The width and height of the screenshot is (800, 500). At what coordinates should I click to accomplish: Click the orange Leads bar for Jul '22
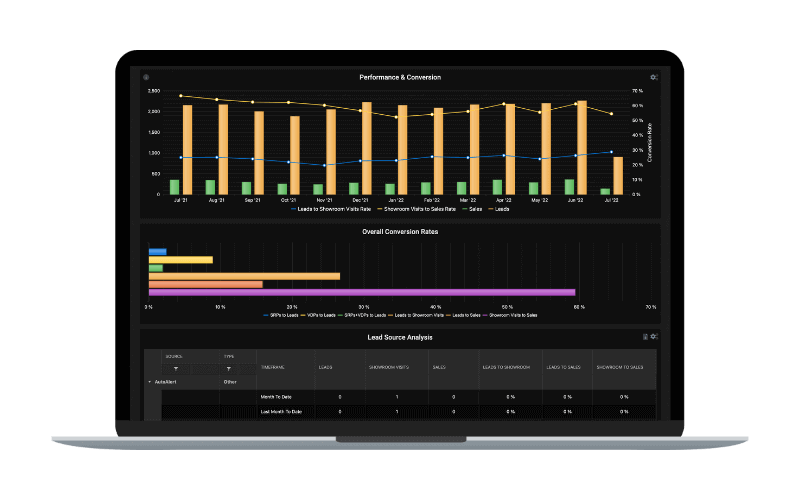click(618, 176)
